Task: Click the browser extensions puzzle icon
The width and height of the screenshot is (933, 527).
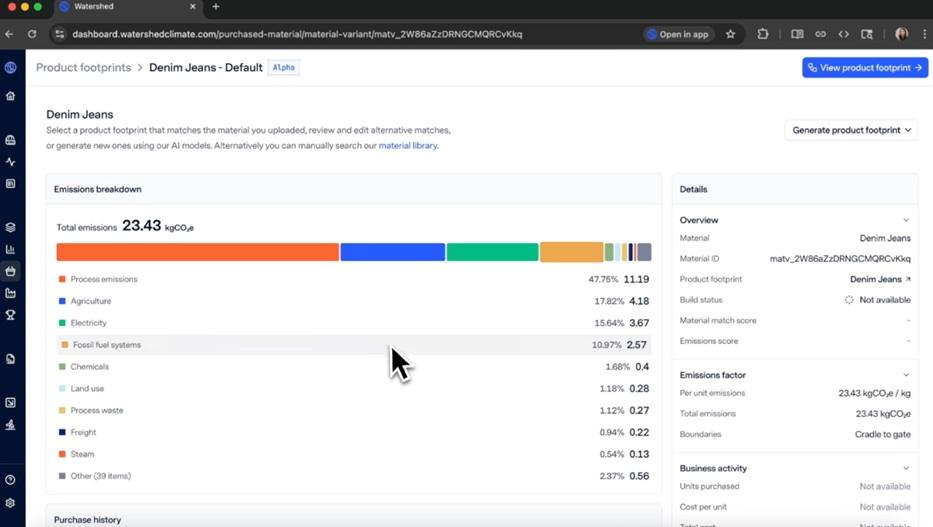Action: click(763, 34)
